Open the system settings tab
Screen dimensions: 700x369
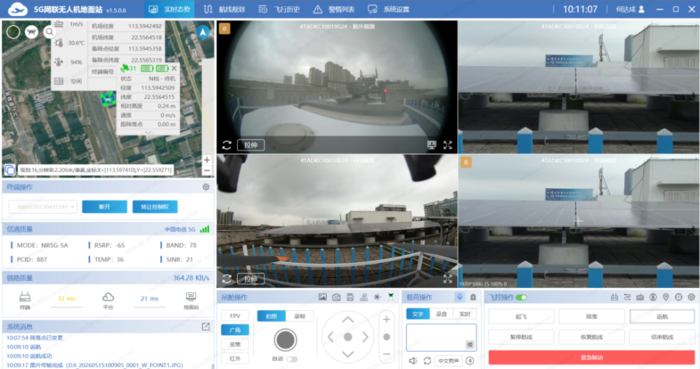(388, 9)
